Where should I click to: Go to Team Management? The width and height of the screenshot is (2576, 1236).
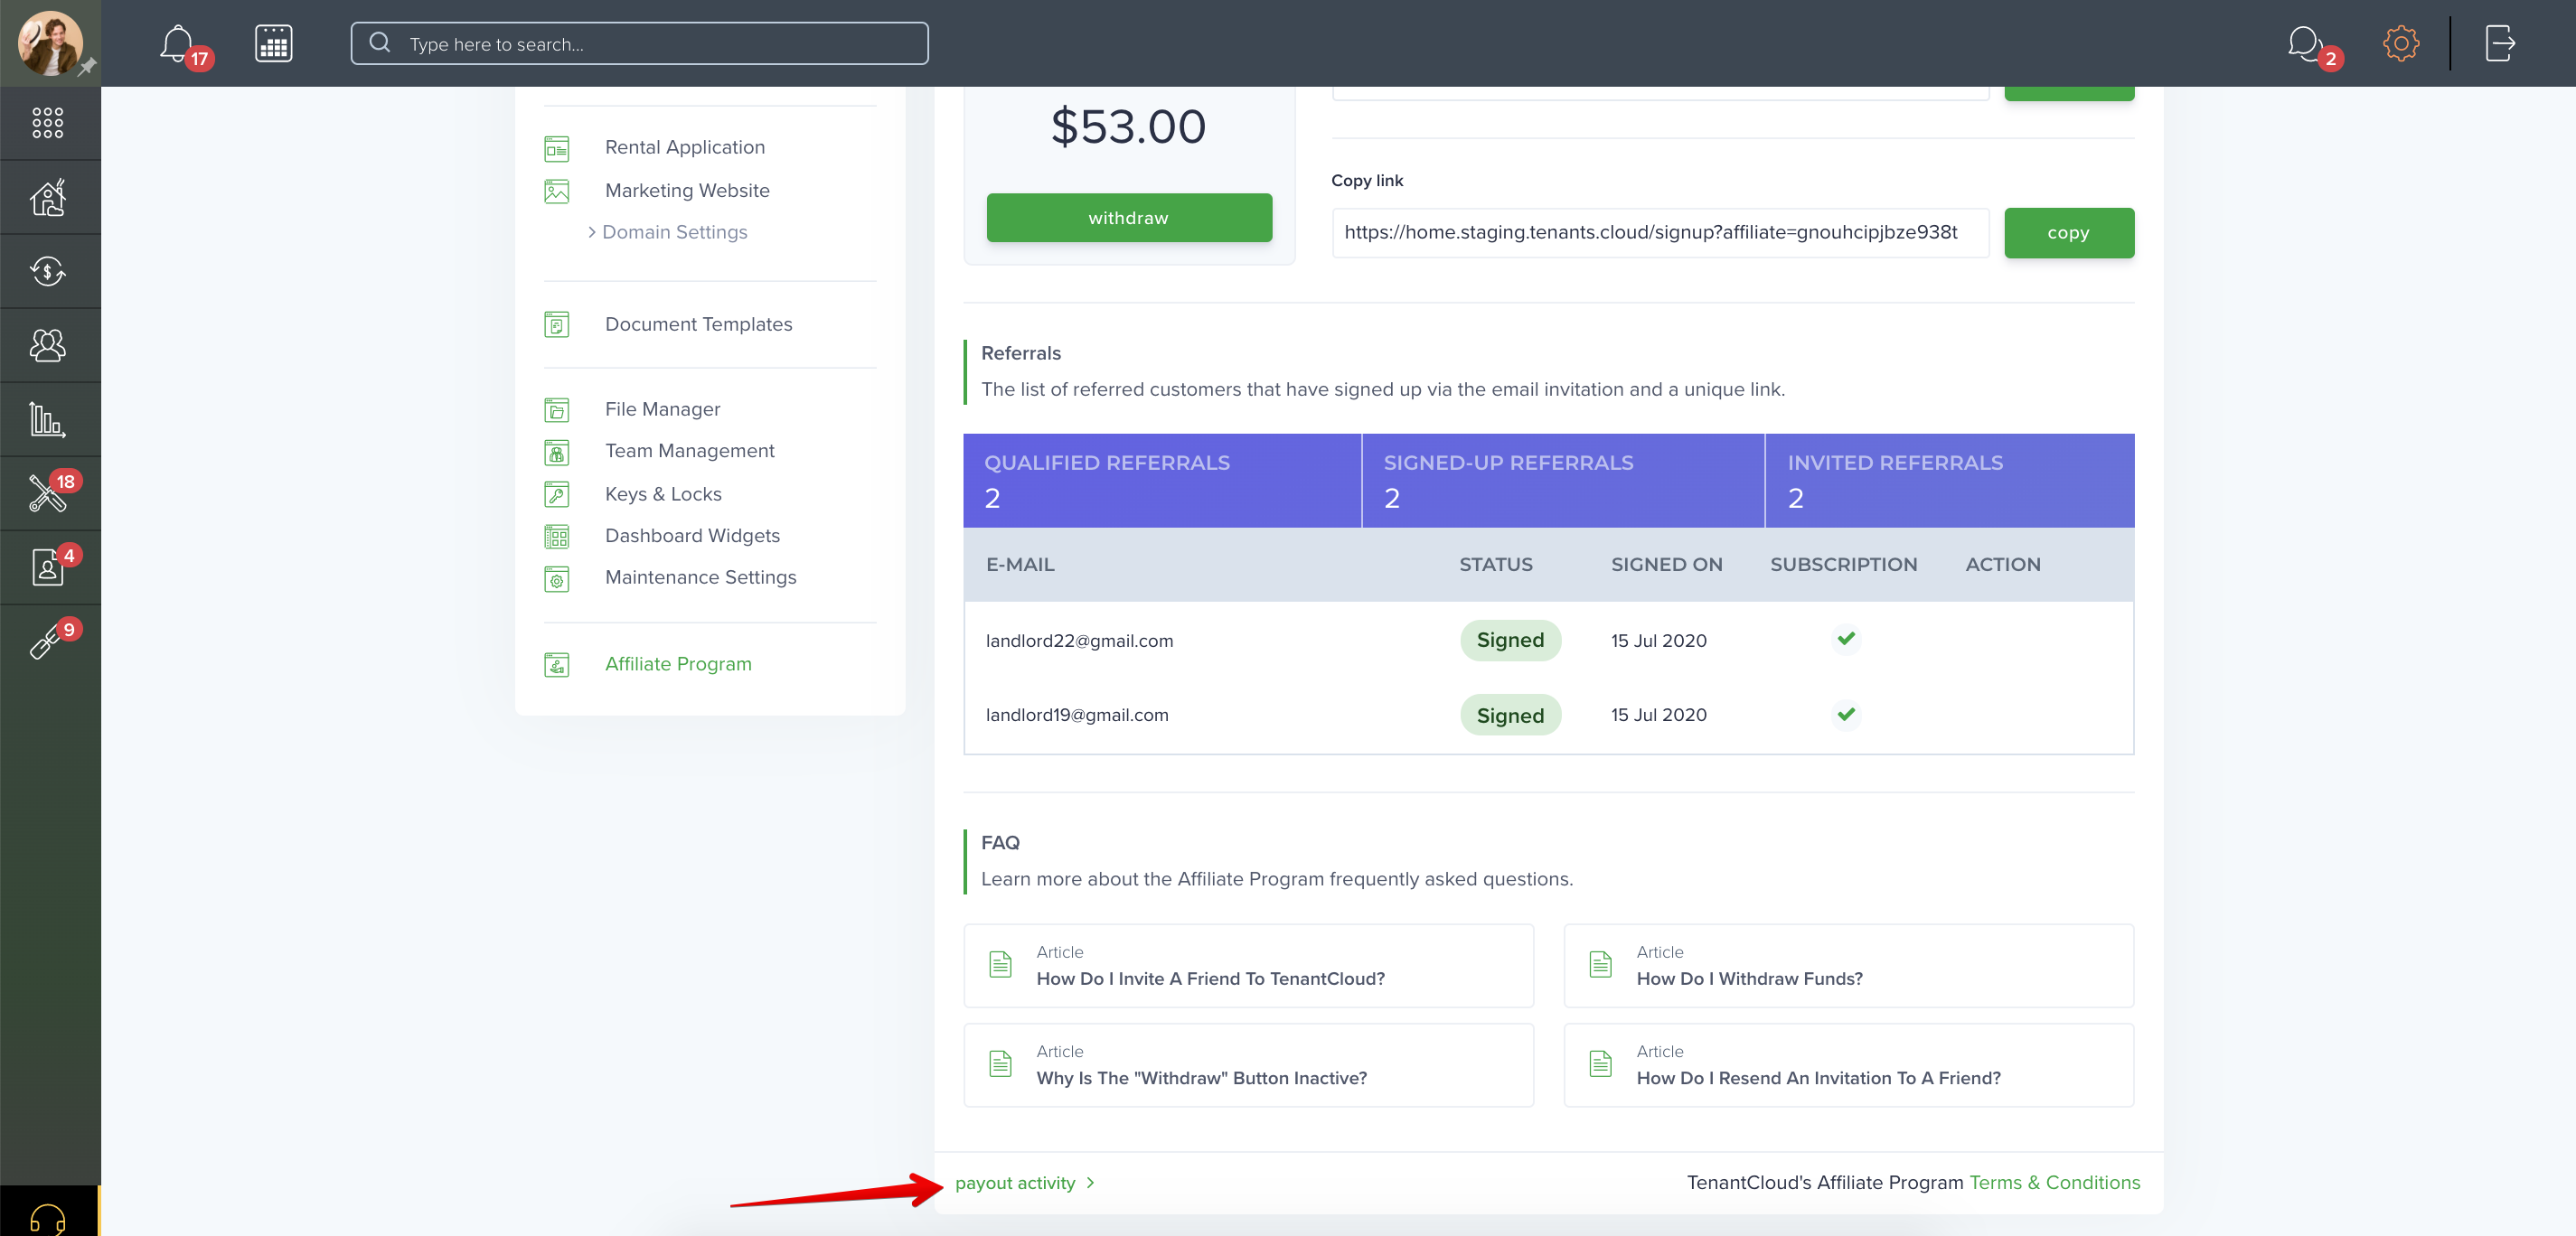coord(690,450)
